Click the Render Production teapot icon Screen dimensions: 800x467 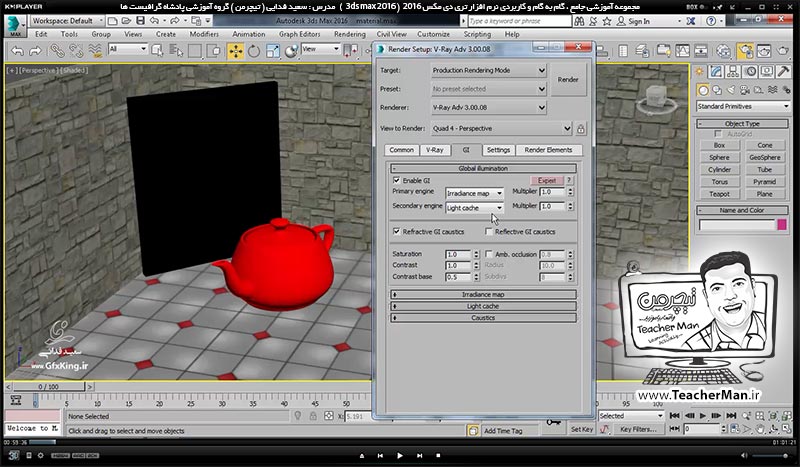click(x=783, y=51)
